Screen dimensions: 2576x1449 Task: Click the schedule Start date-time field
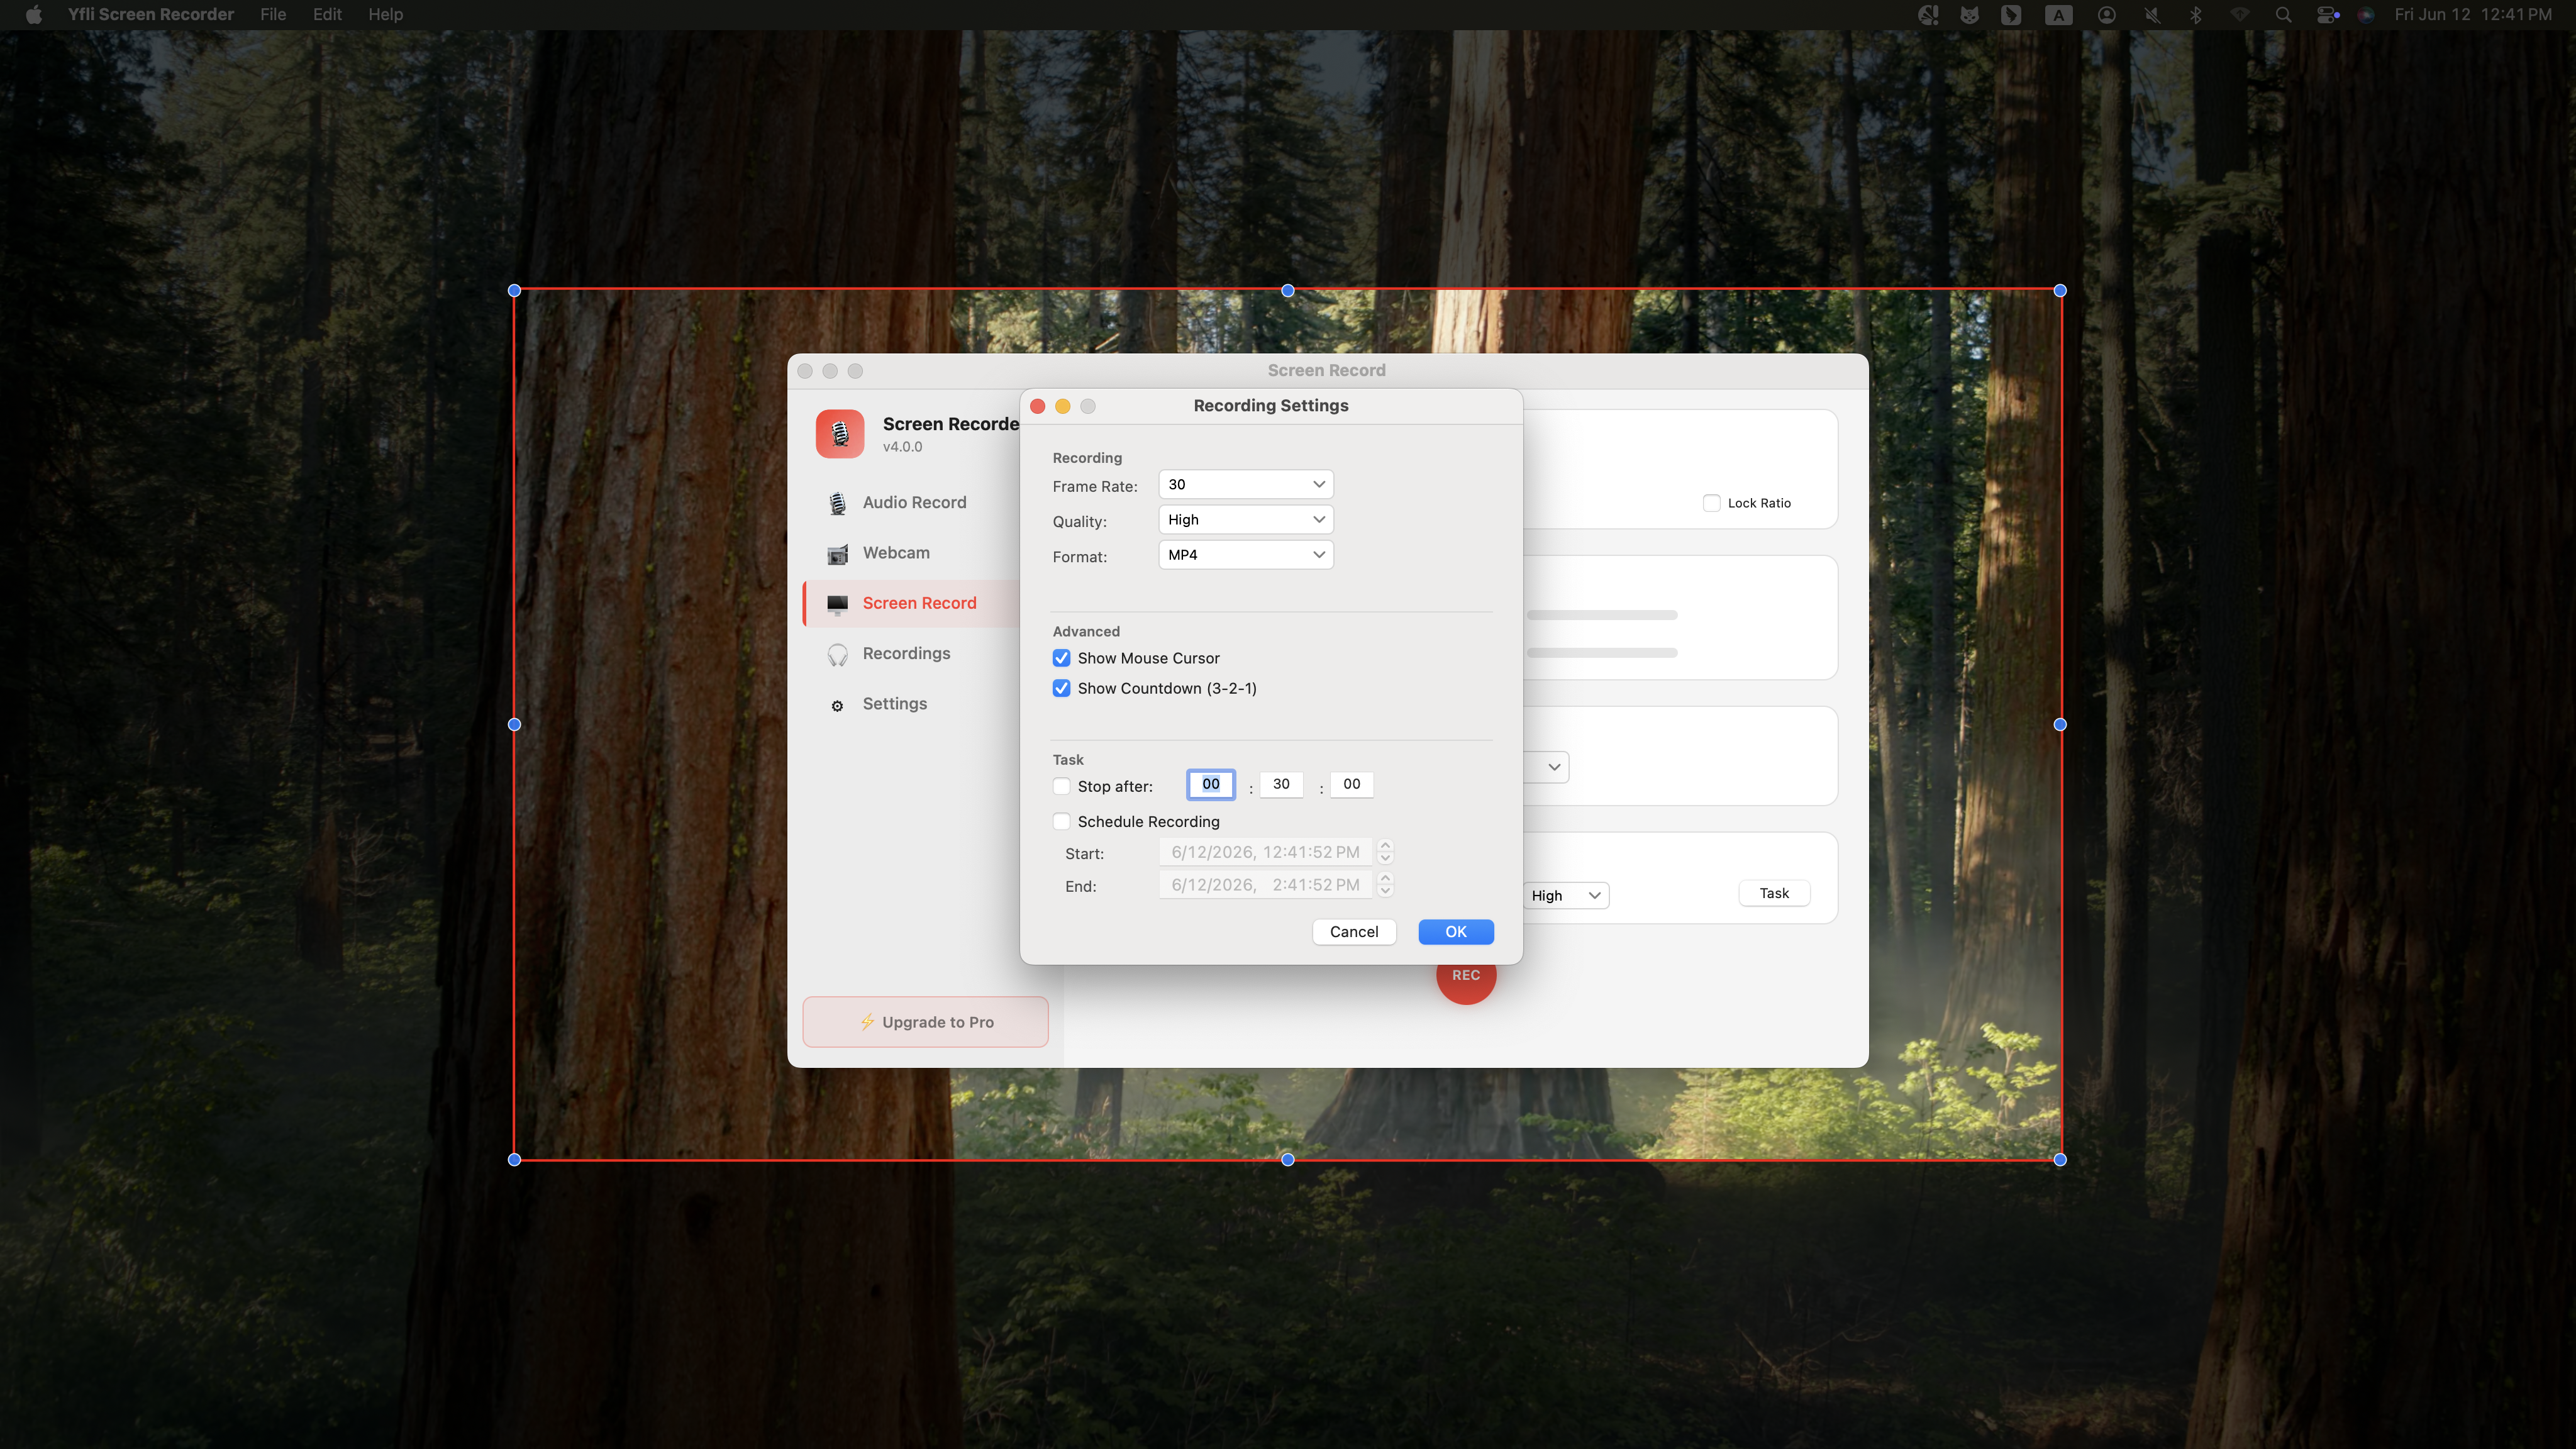click(x=1265, y=852)
